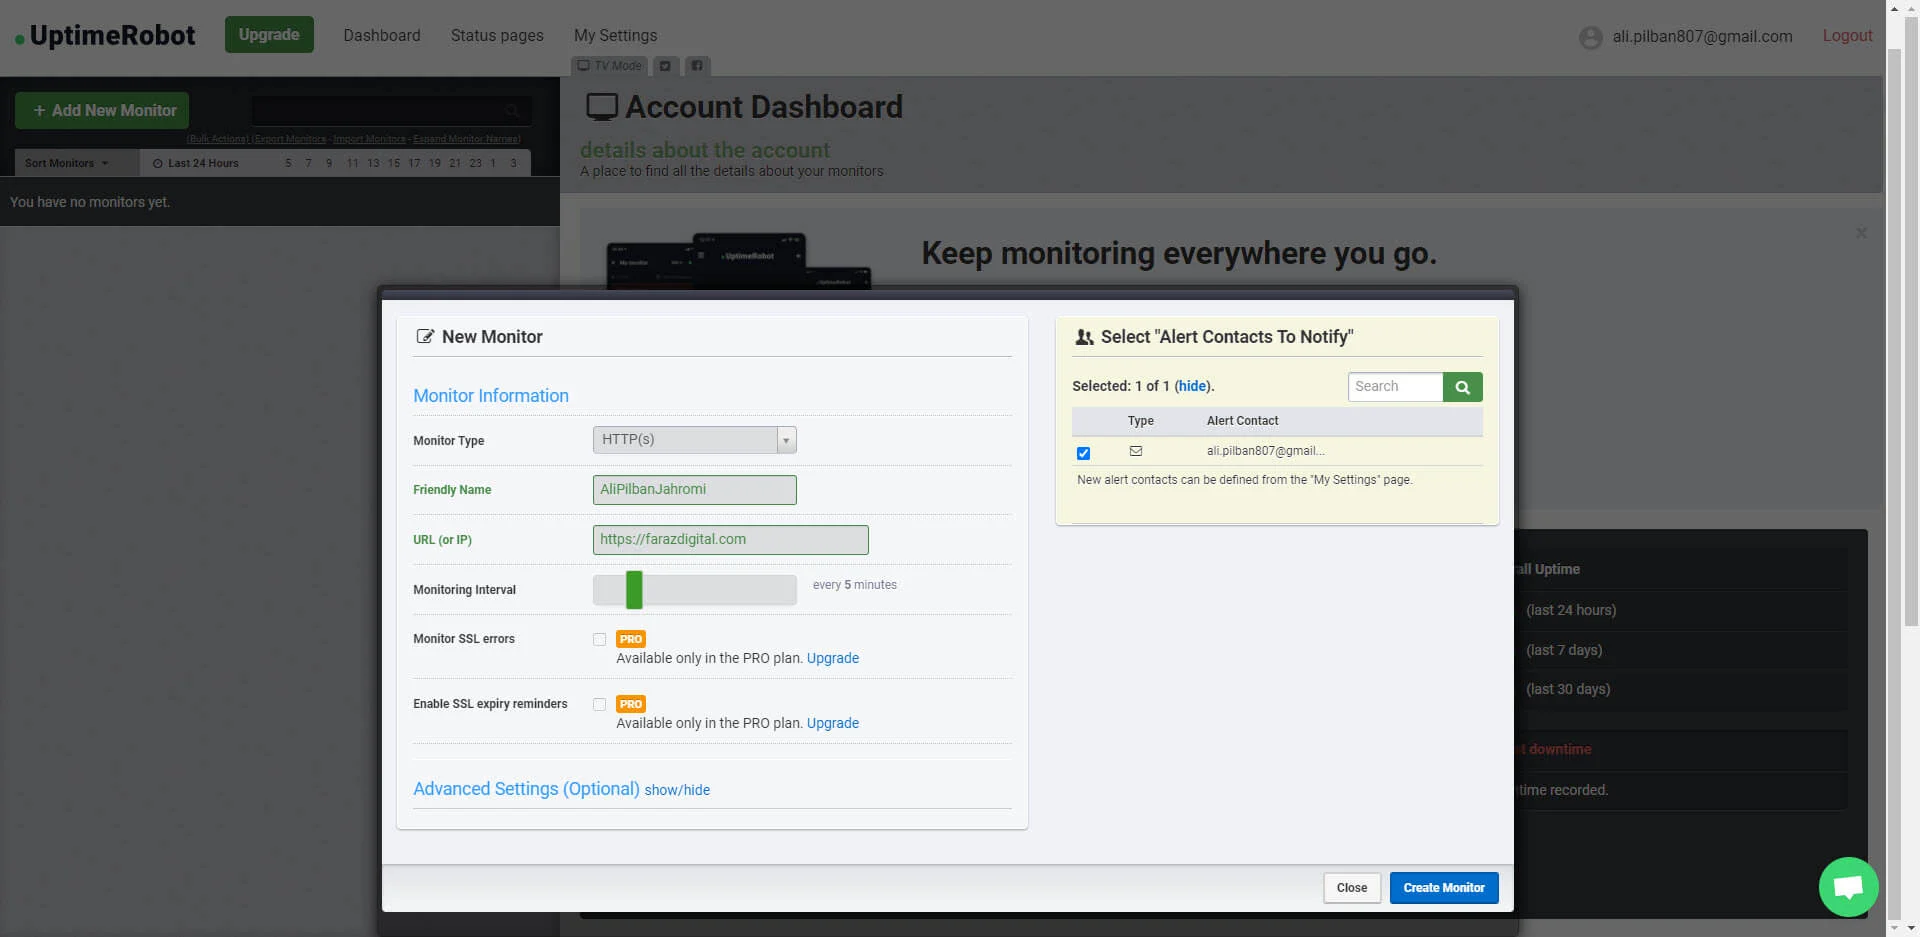Click the UptimeRobot logo
Viewport: 1920px width, 937px height.
click(x=105, y=36)
